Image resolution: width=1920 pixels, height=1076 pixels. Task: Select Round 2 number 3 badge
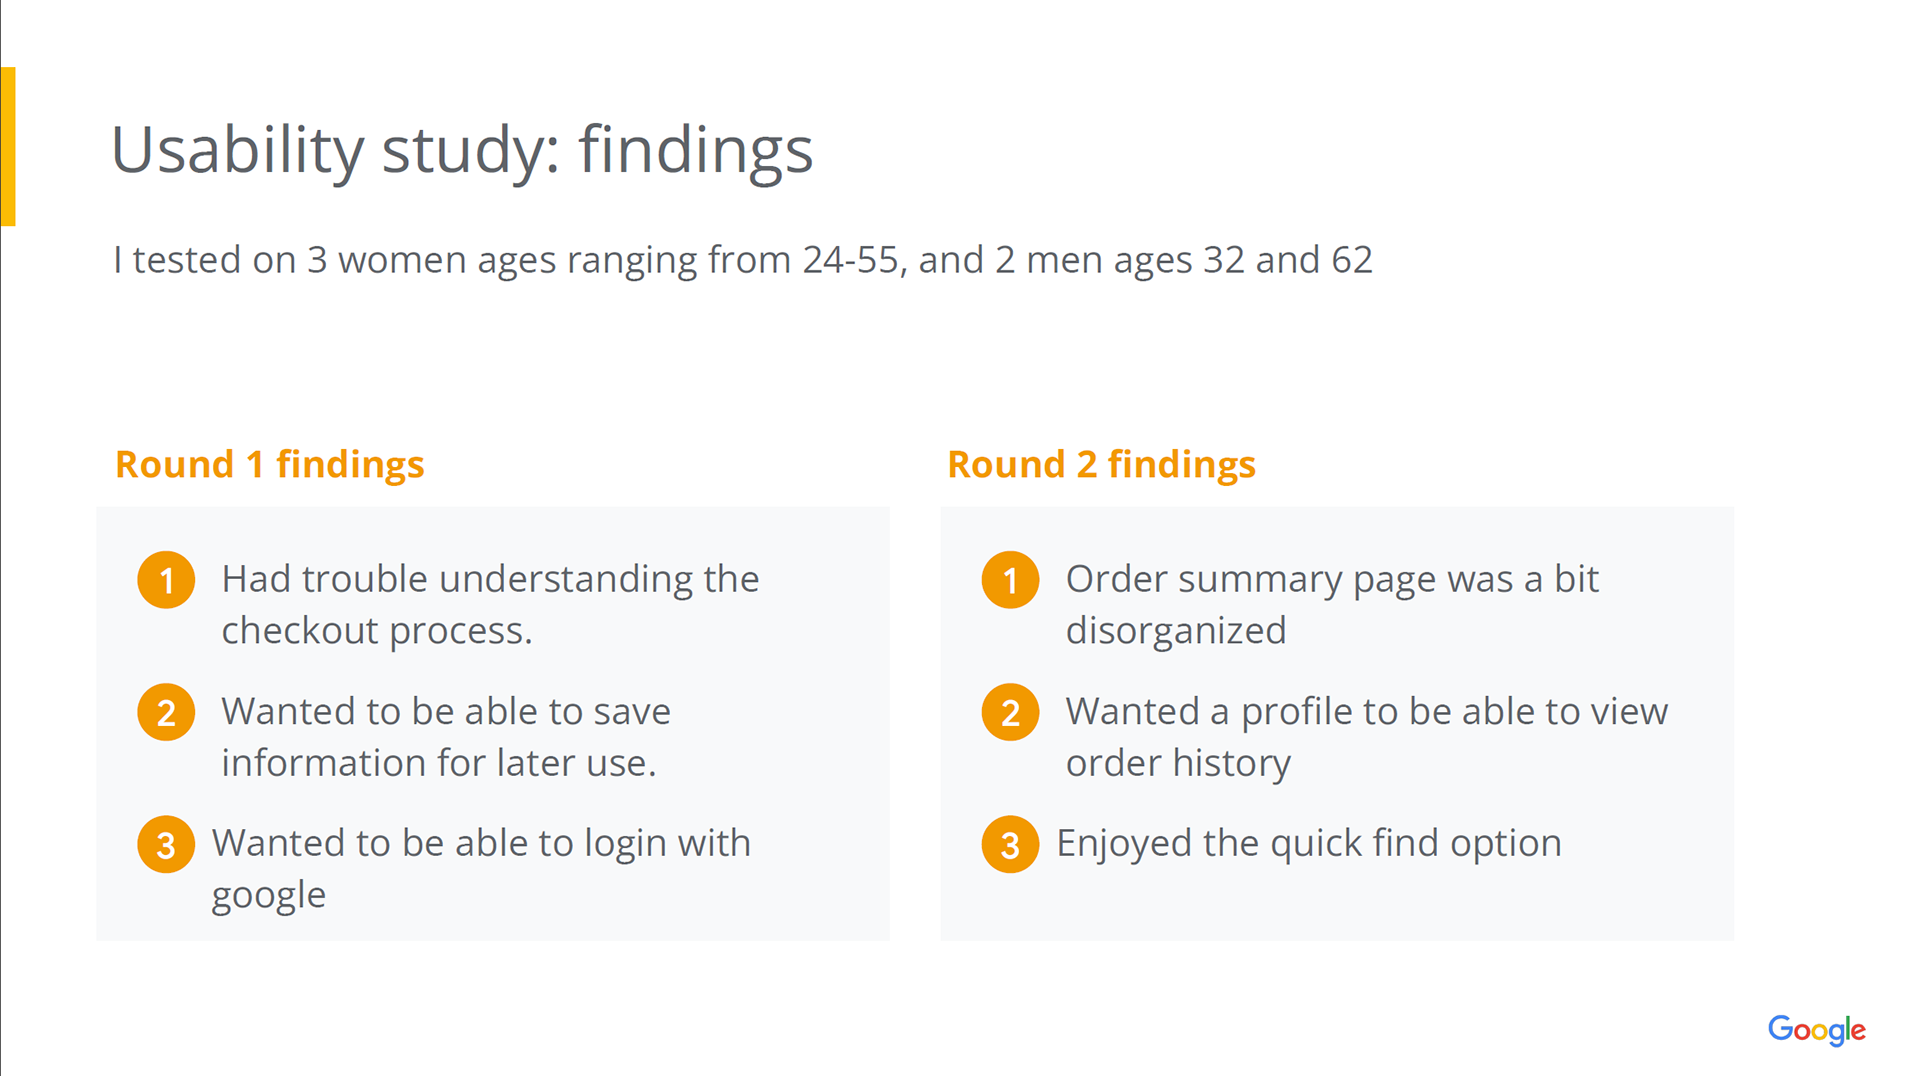point(1010,844)
